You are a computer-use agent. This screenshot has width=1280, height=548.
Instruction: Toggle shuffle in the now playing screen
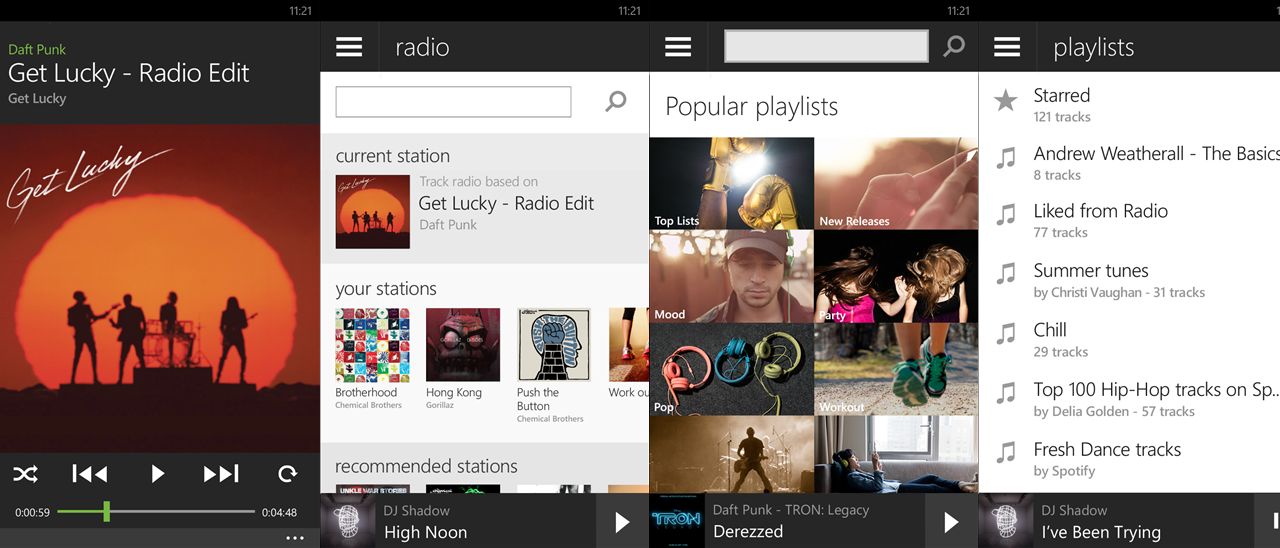(25, 474)
